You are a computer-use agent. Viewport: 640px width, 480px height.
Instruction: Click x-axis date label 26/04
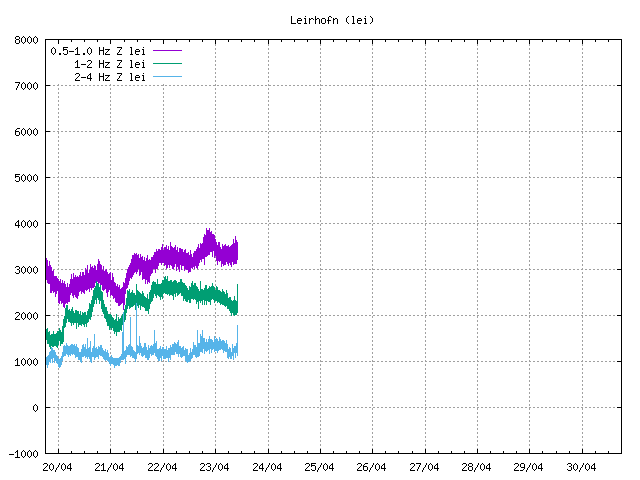point(371,467)
